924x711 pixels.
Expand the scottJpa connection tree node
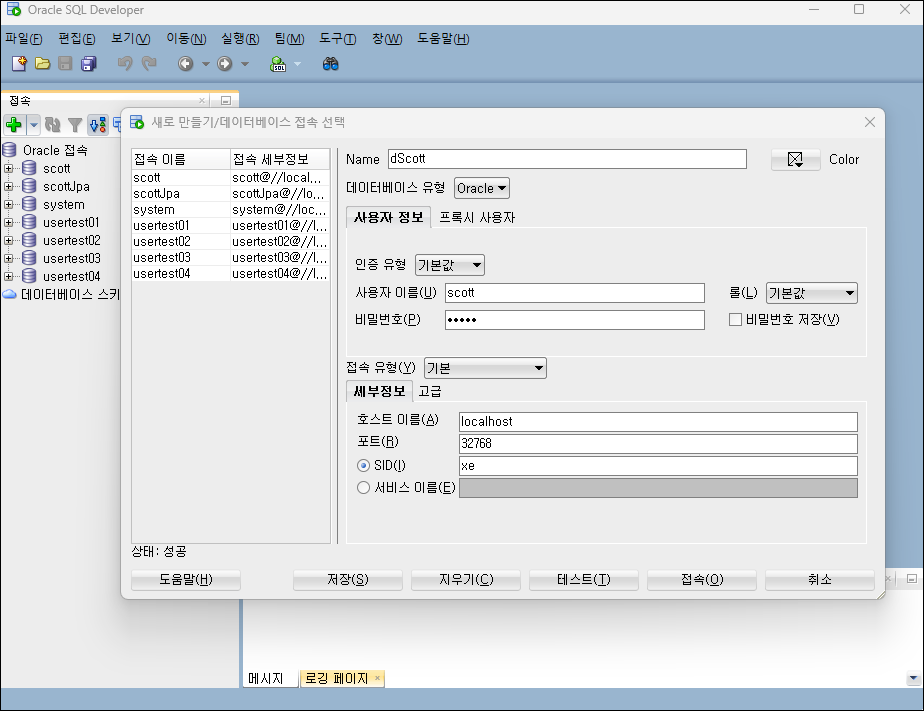coord(8,186)
